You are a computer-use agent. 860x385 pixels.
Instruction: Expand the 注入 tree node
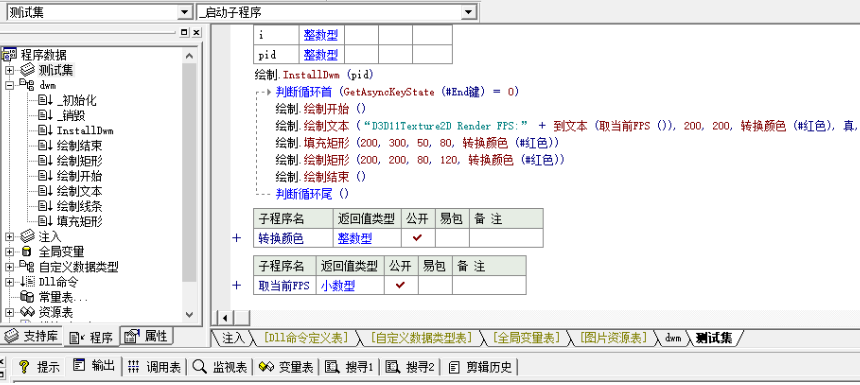[9, 237]
